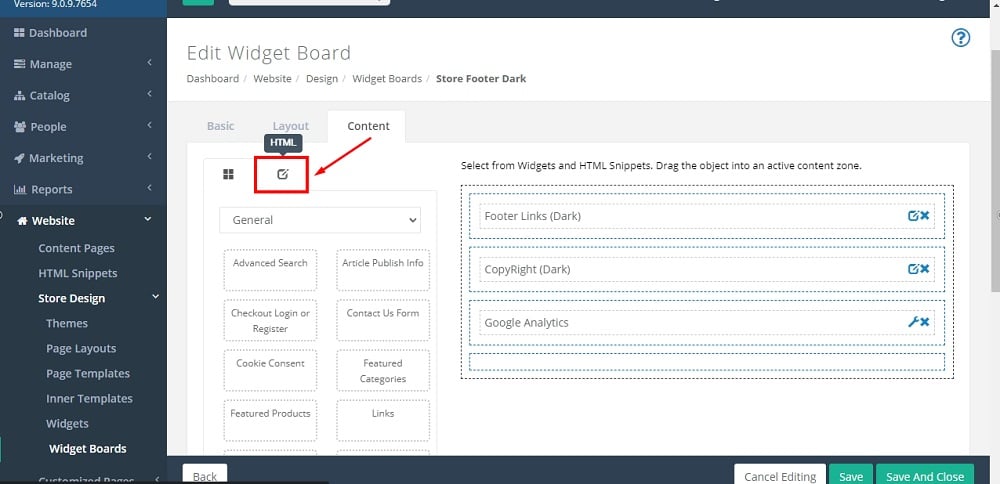Open the General widget category dropdown
Image resolution: width=1000 pixels, height=484 pixels.
[320, 220]
